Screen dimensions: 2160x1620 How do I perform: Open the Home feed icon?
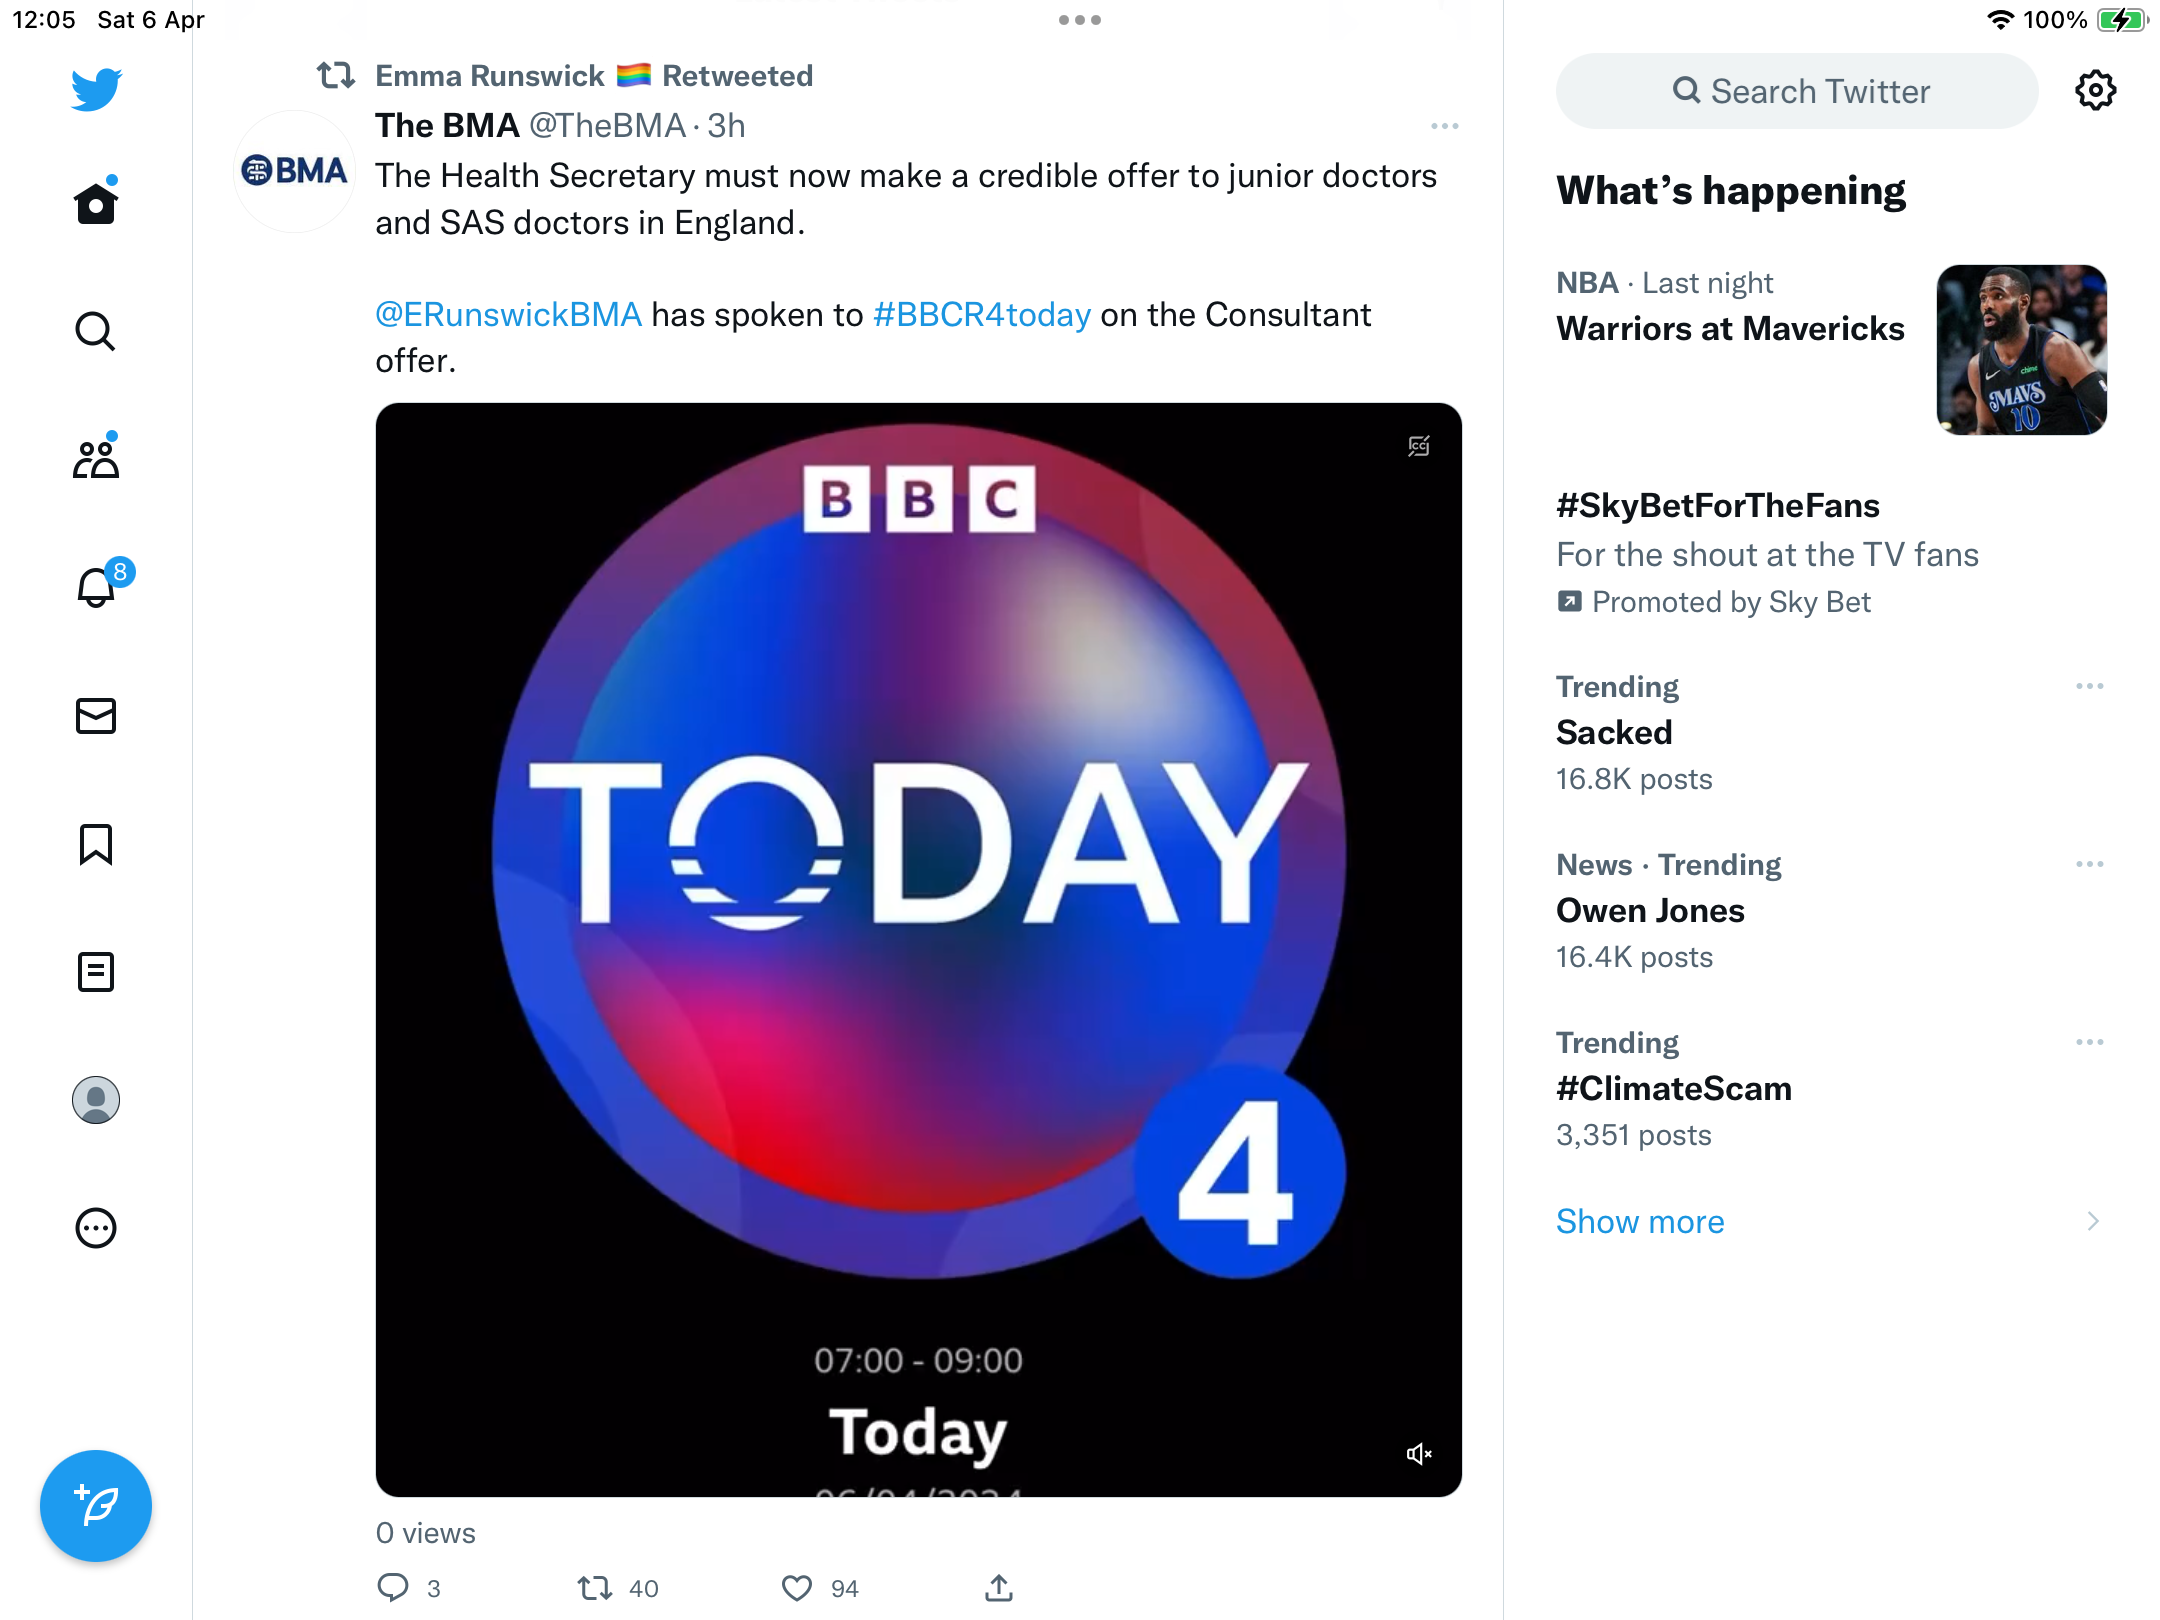pos(96,203)
